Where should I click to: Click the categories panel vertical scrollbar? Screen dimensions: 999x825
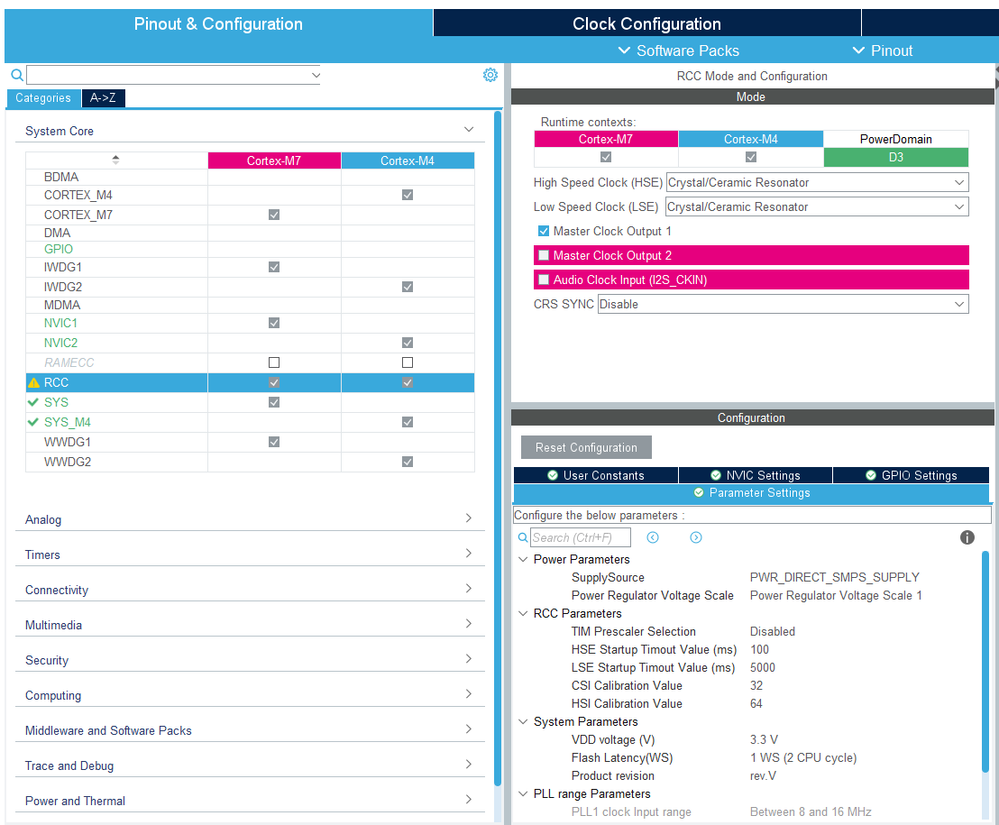[x=498, y=448]
